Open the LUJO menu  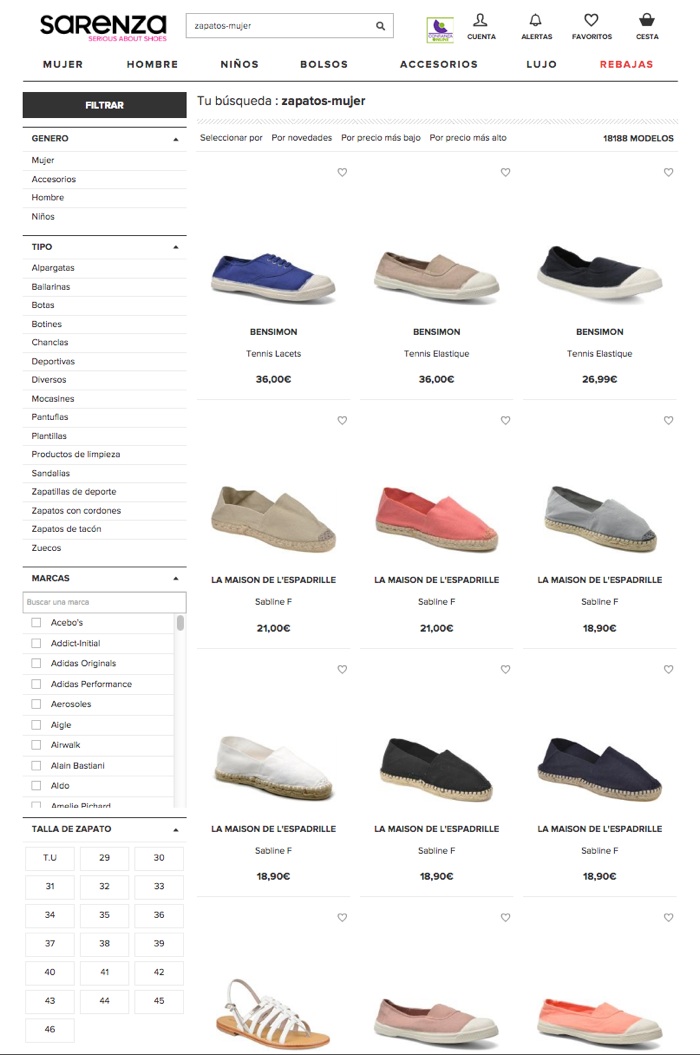(541, 65)
